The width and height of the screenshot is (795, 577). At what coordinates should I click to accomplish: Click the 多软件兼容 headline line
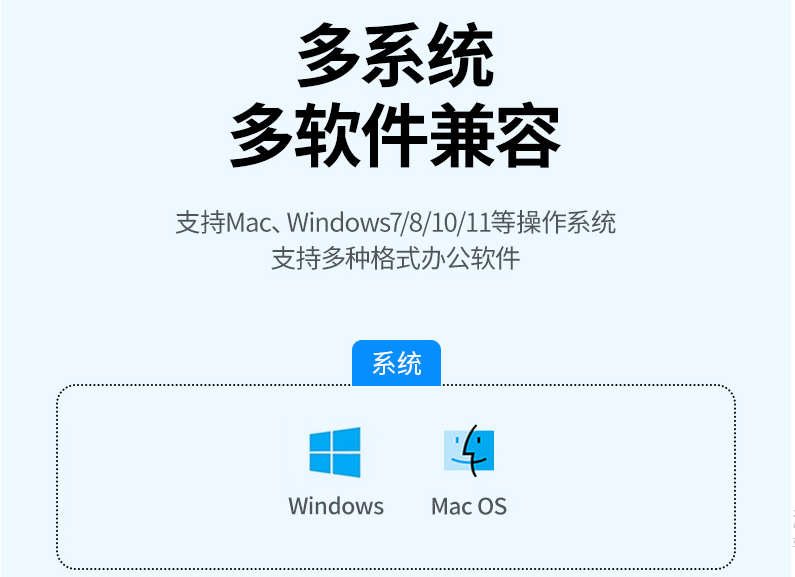tap(395, 135)
